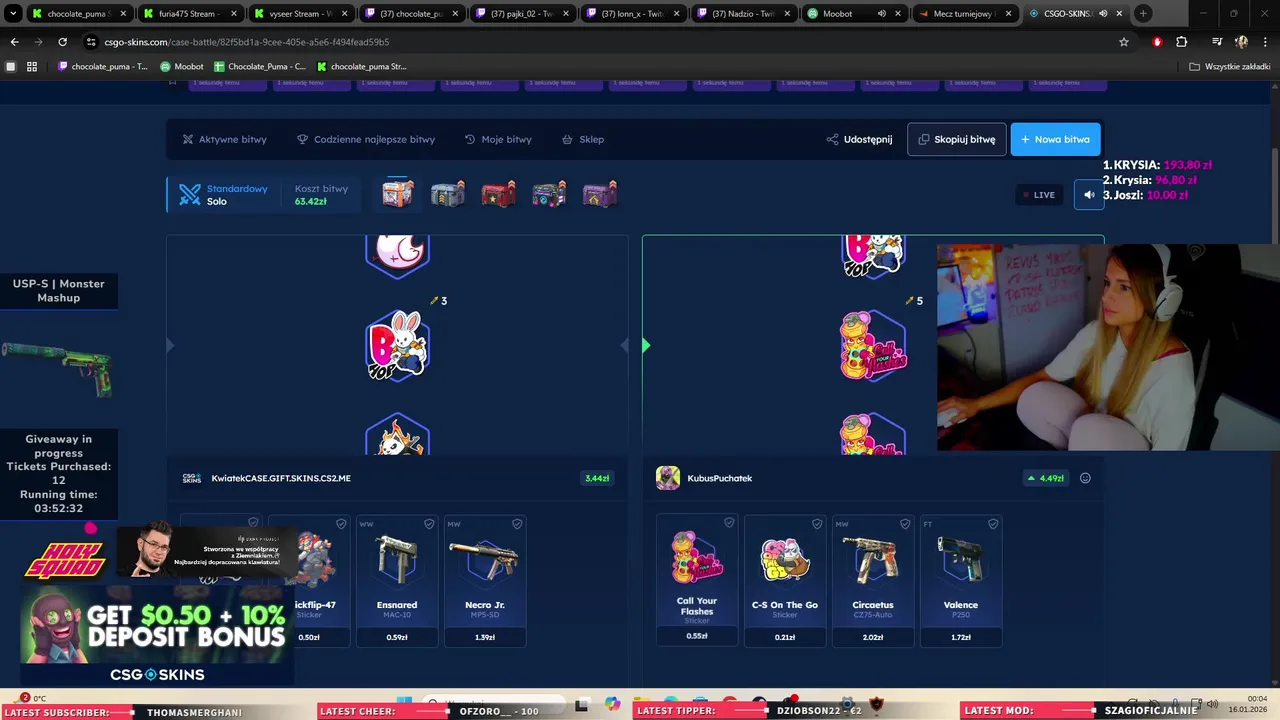
Task: Open the Chocolate_Puma - C... bookmark
Action: click(x=260, y=67)
